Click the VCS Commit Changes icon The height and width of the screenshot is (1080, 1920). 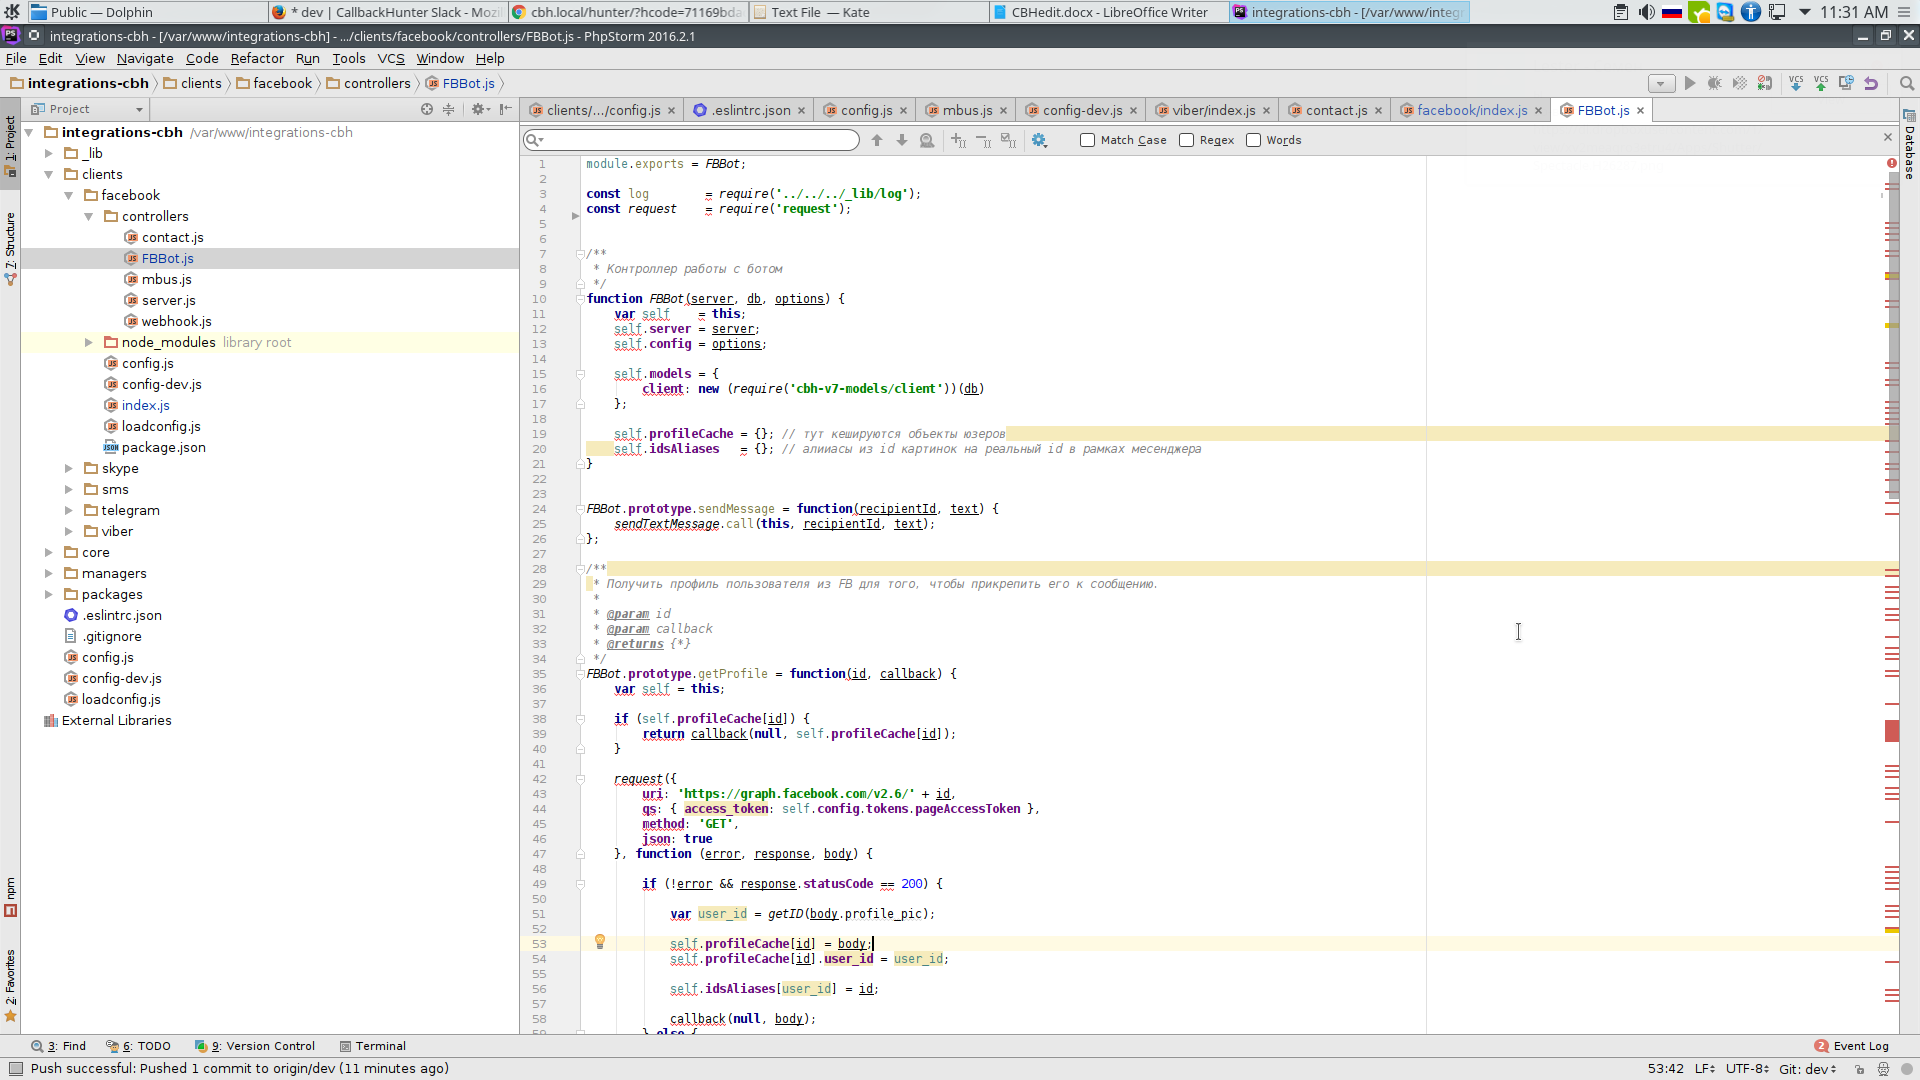click(x=1821, y=83)
